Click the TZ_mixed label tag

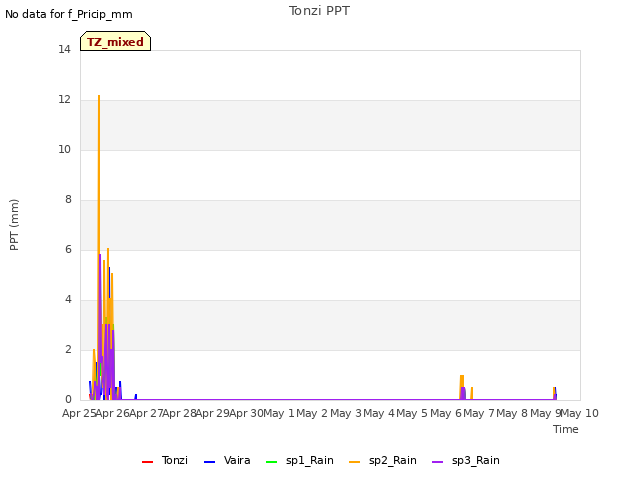116,41
